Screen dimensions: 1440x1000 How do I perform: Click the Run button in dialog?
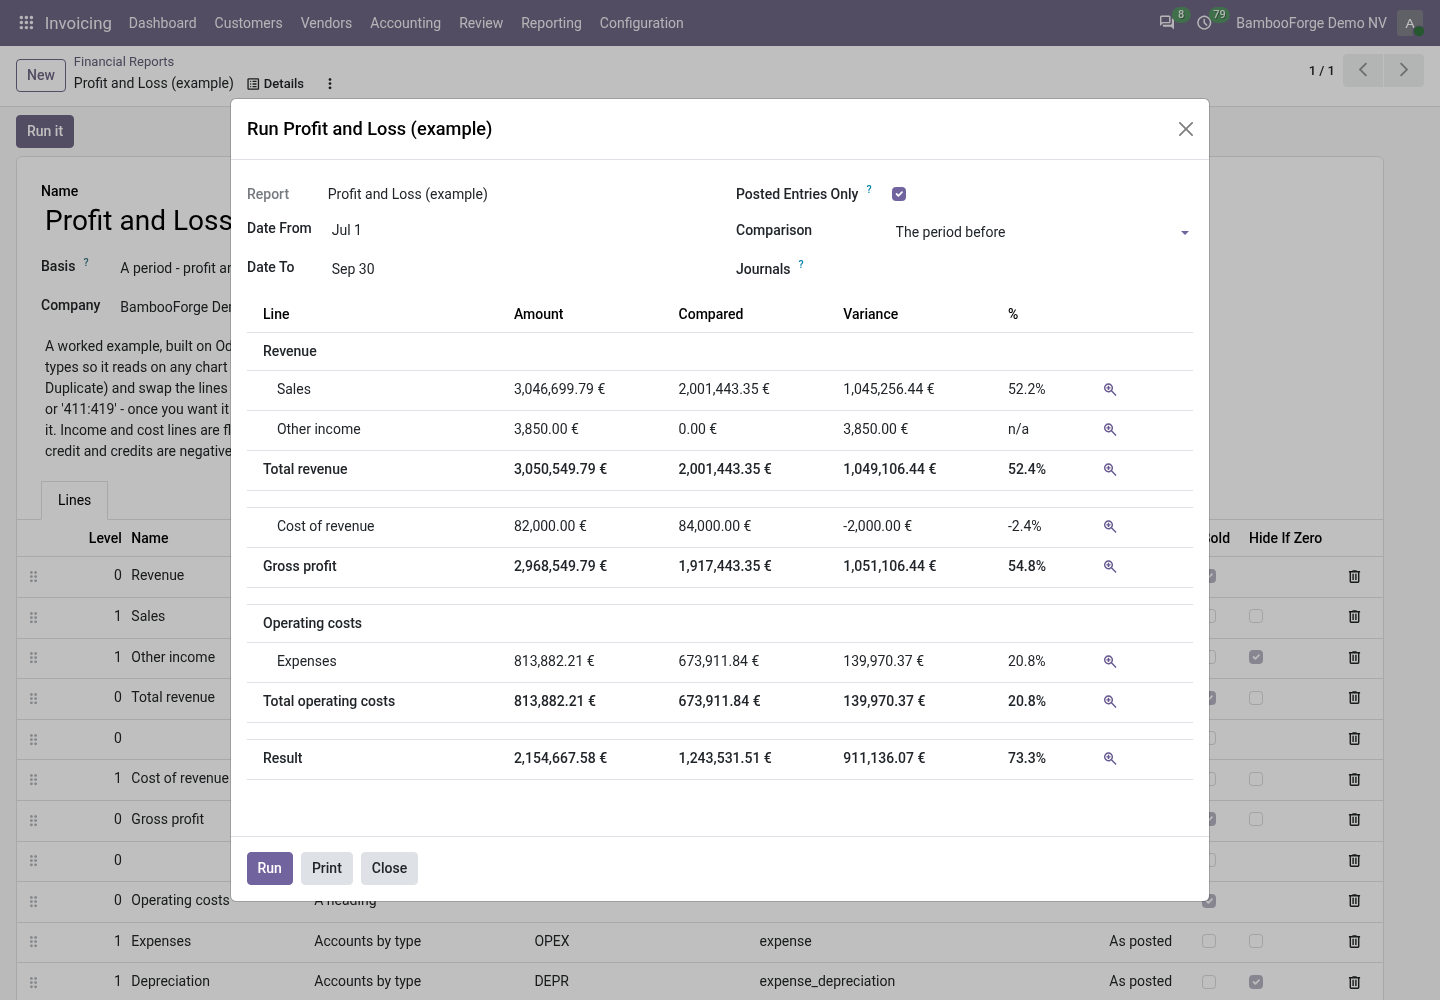coord(270,868)
